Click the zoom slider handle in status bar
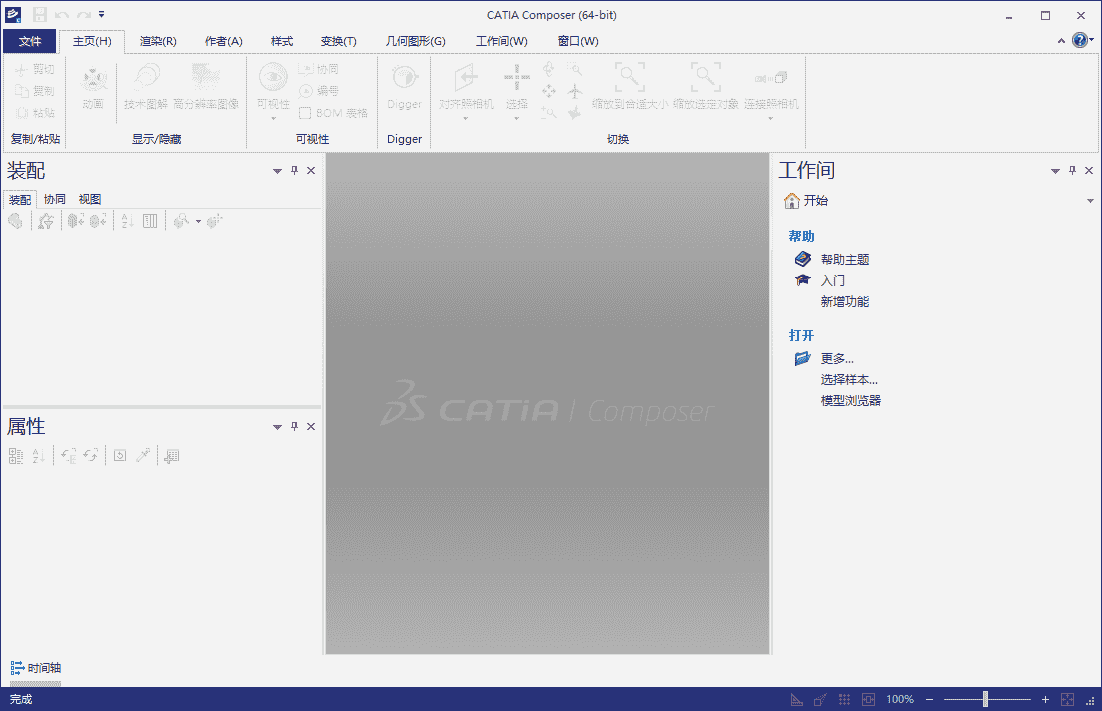The height and width of the screenshot is (711, 1102). click(x=985, y=699)
